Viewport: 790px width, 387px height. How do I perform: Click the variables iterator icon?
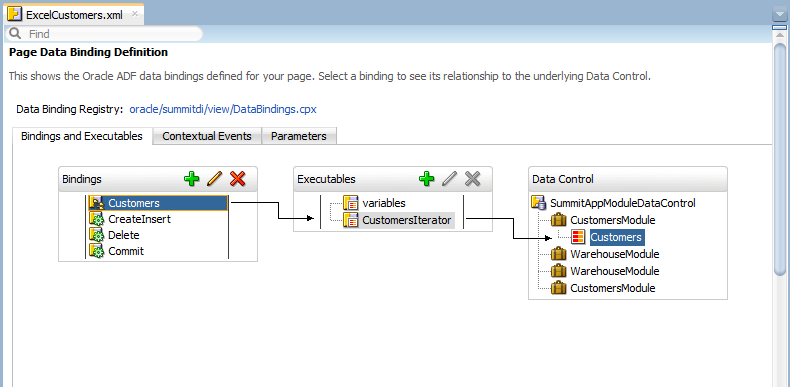click(351, 203)
